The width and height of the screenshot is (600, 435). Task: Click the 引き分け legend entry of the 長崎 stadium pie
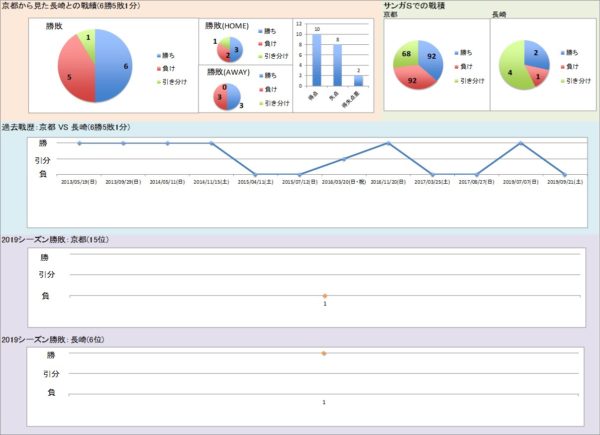[x=576, y=81]
